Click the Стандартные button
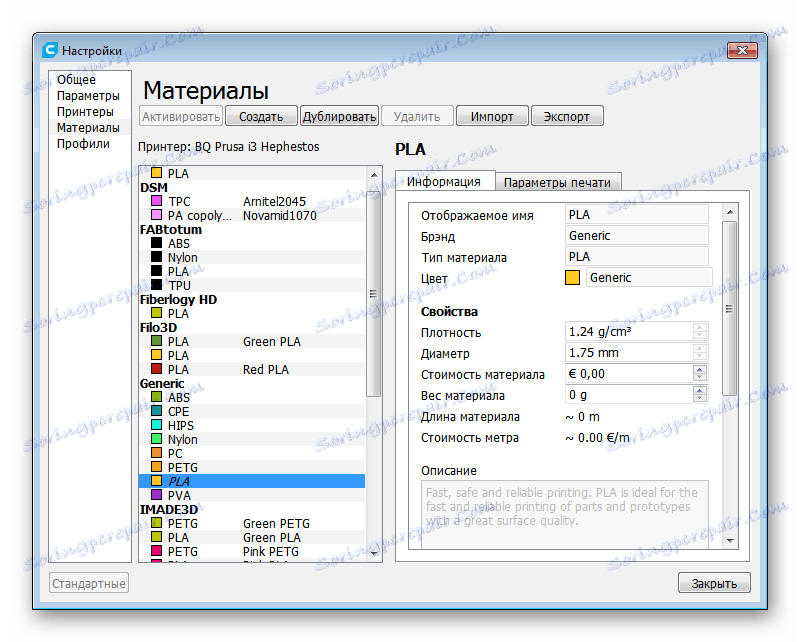 pos(89,583)
